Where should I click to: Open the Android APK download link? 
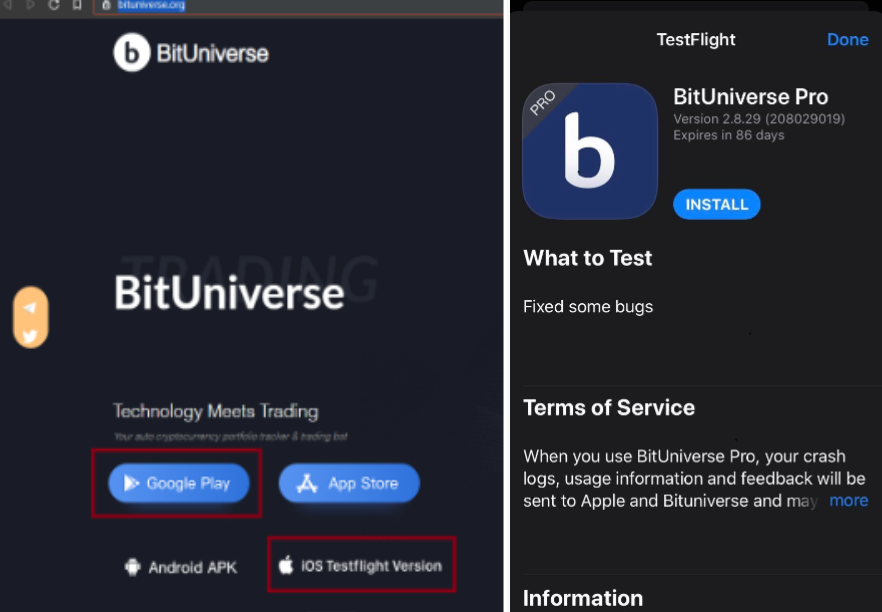pos(181,567)
